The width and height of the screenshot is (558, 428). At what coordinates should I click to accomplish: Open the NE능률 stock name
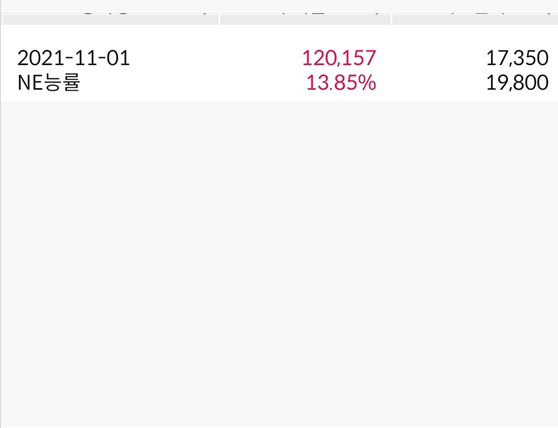tap(49, 83)
